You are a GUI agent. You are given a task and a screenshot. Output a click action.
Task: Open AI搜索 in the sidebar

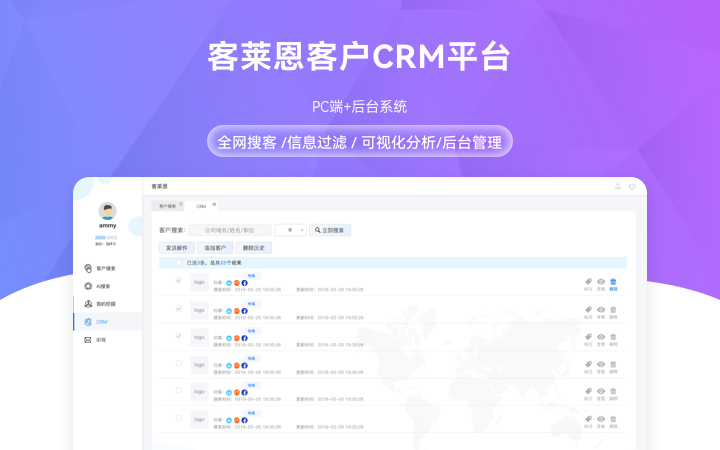coord(97,286)
